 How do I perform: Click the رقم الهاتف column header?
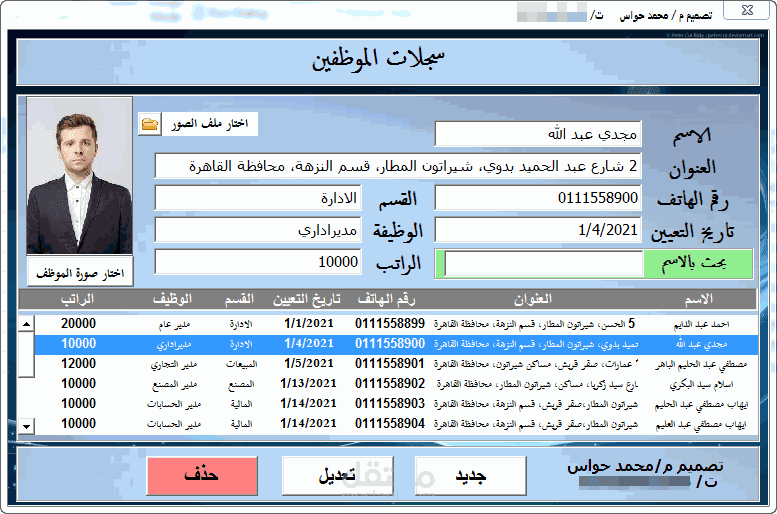pyautogui.click(x=387, y=299)
